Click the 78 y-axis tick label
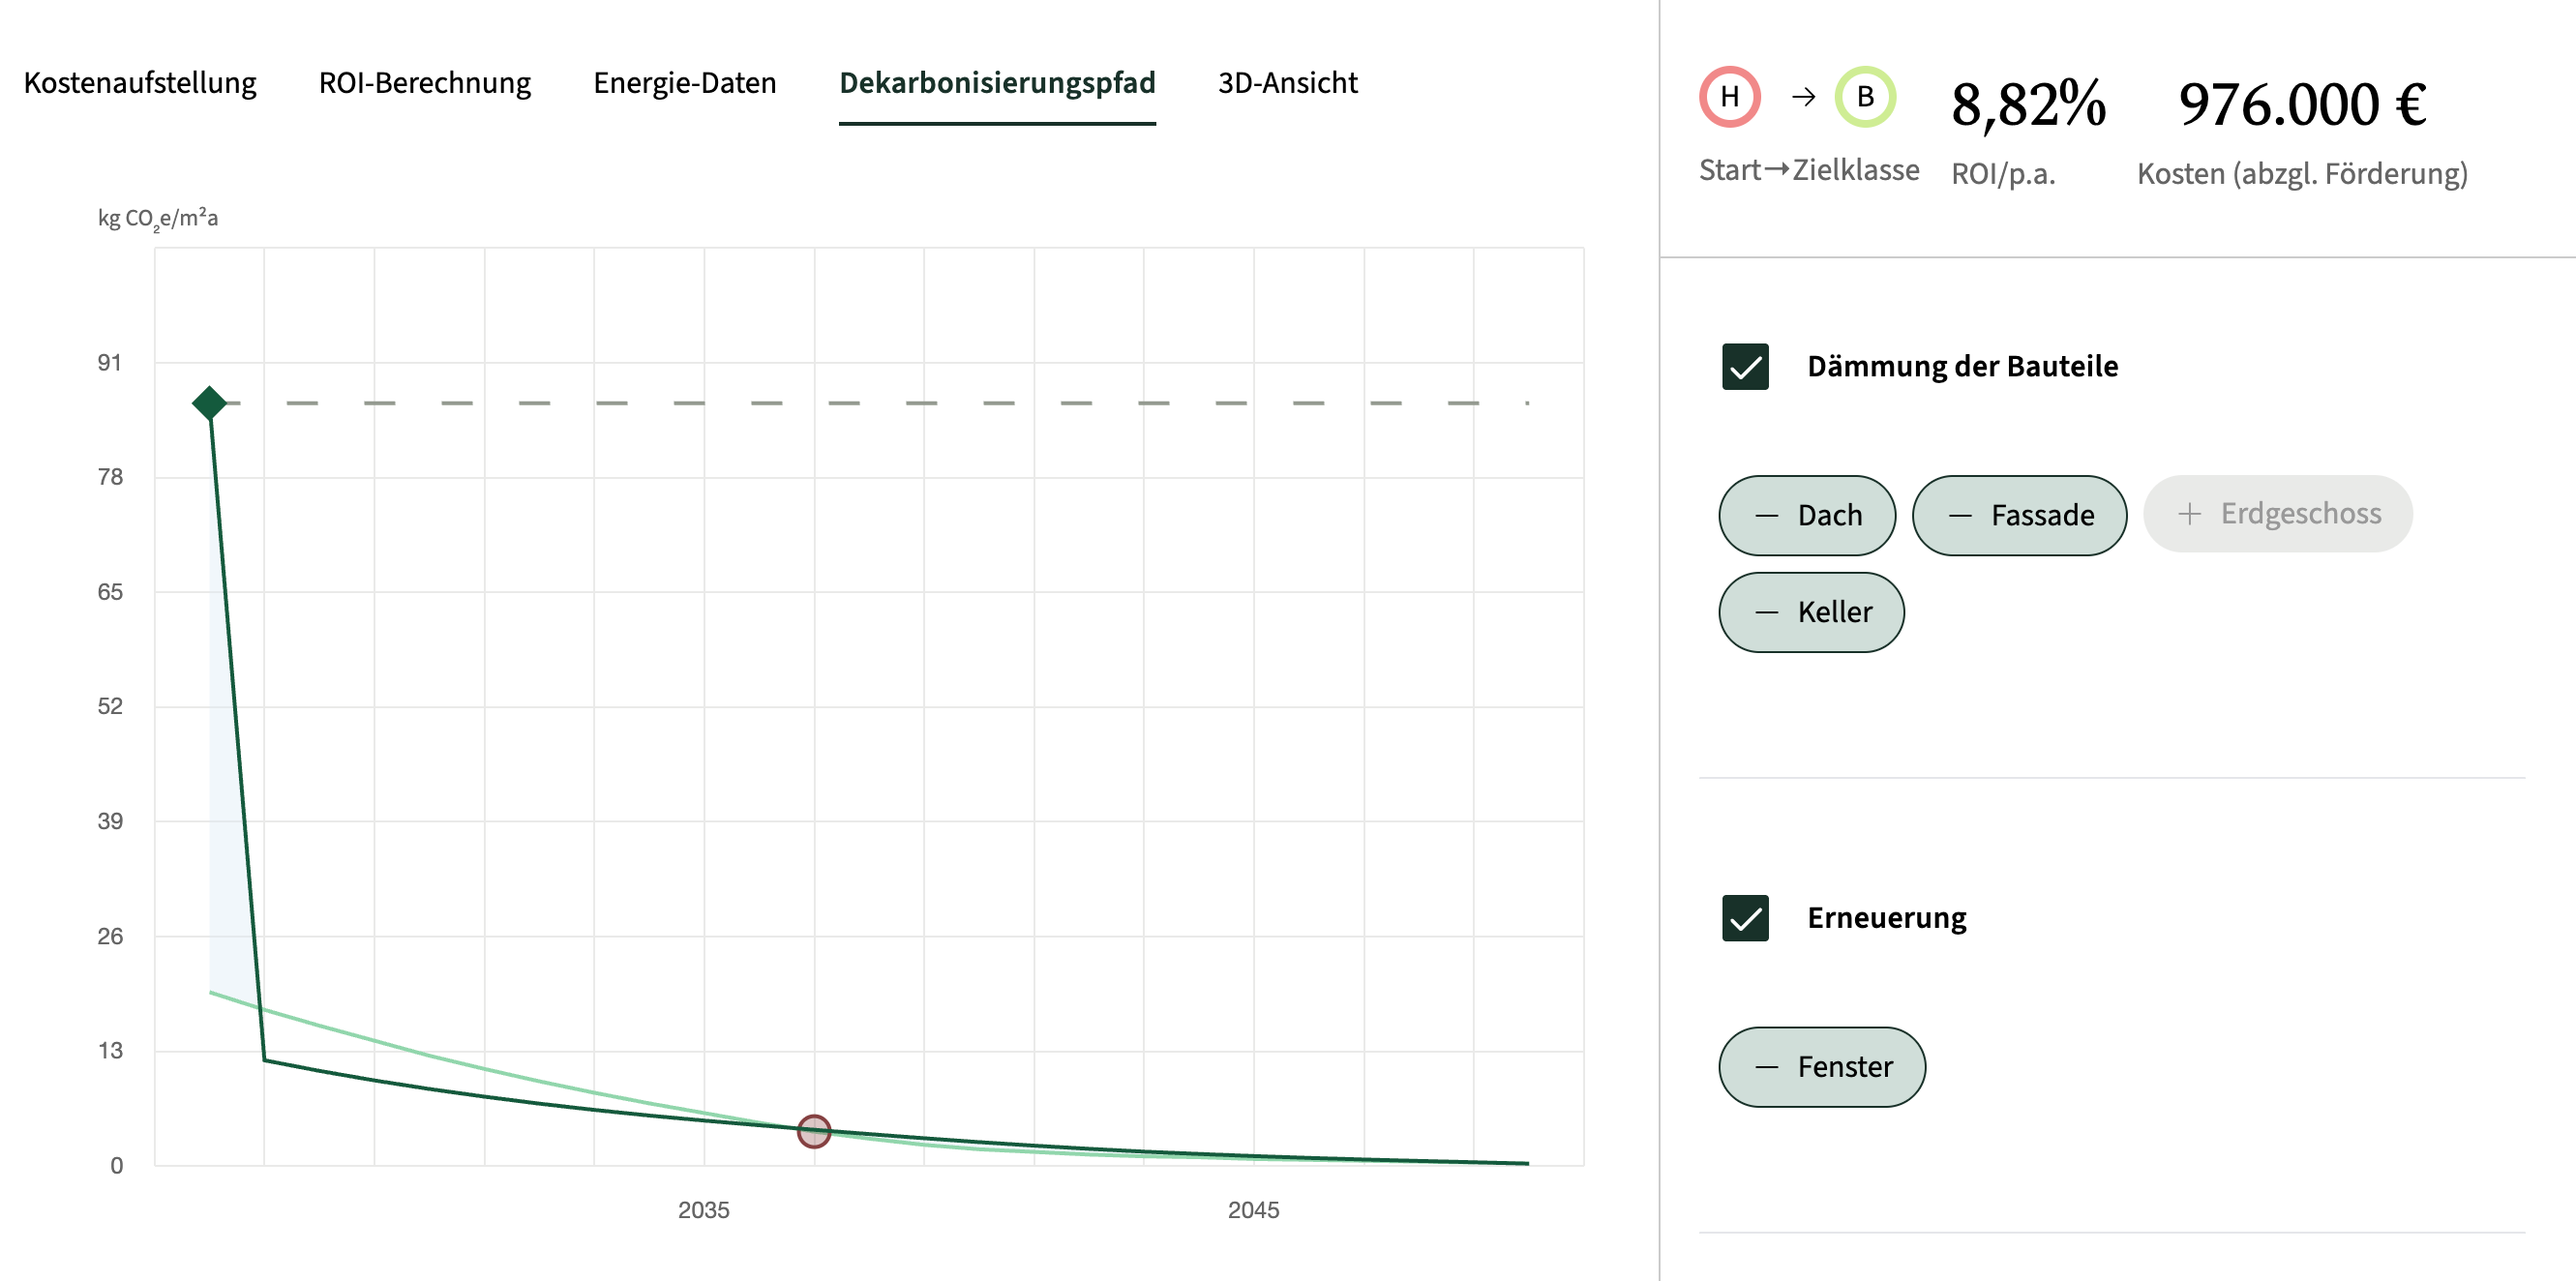Image resolution: width=2576 pixels, height=1281 pixels. pyautogui.click(x=110, y=477)
